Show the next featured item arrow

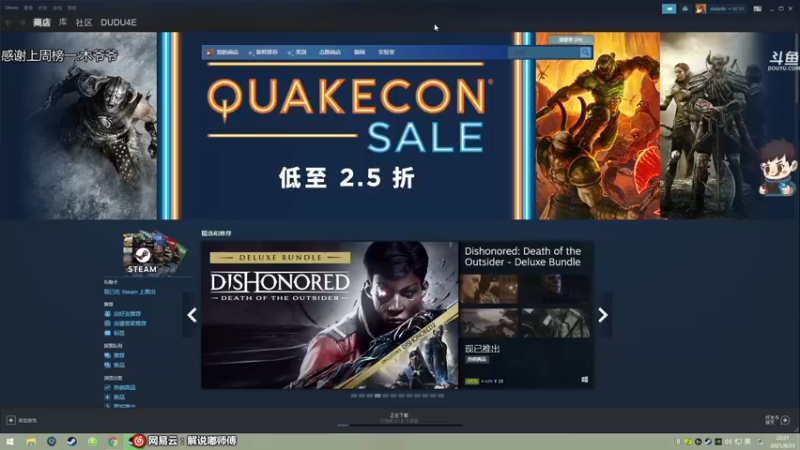point(603,315)
